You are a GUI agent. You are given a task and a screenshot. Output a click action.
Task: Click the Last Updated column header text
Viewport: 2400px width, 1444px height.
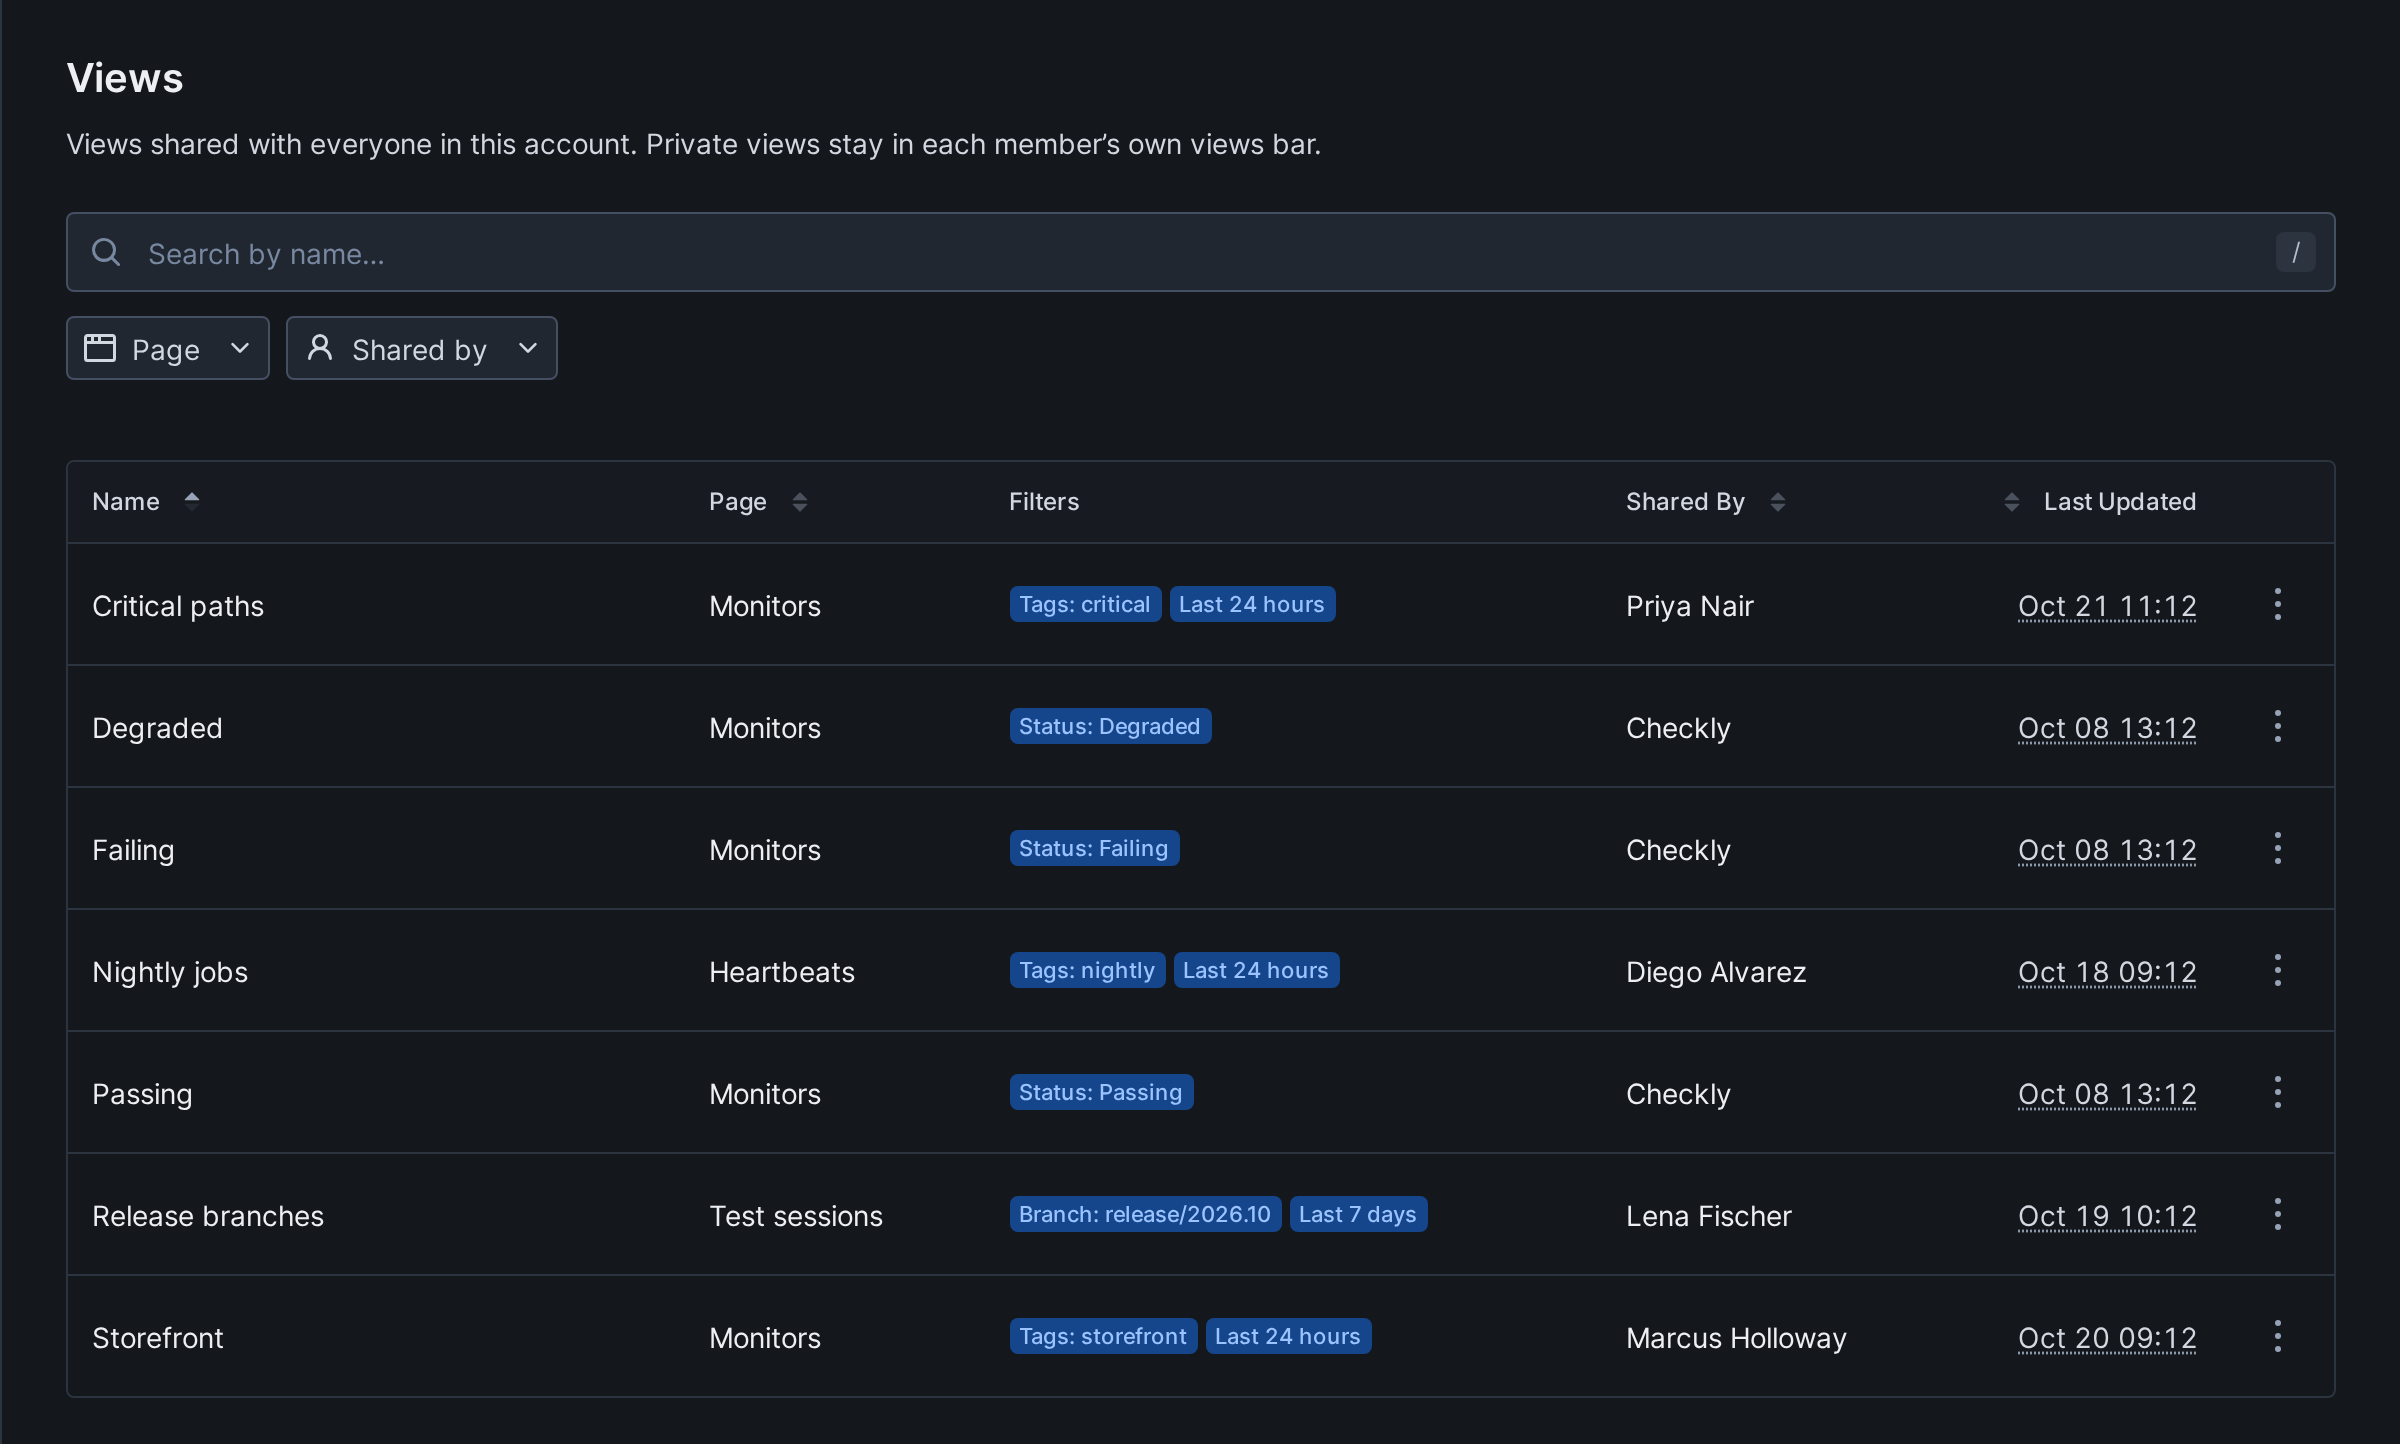[2120, 501]
